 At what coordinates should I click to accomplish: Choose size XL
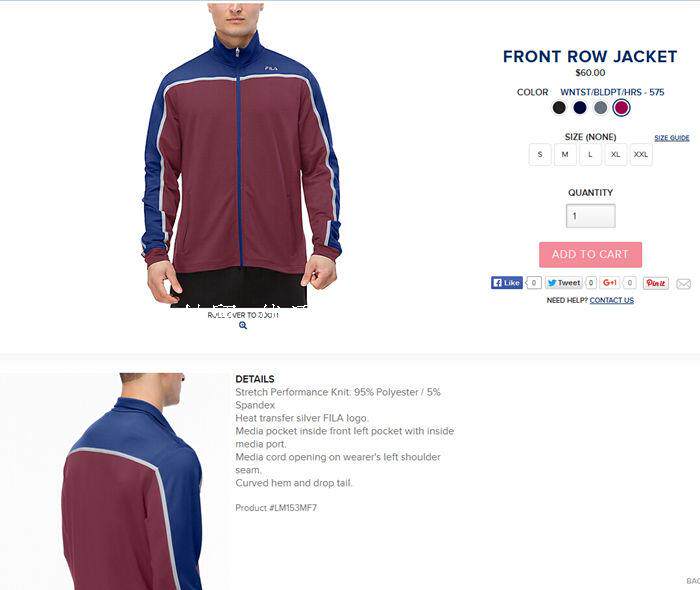point(616,154)
